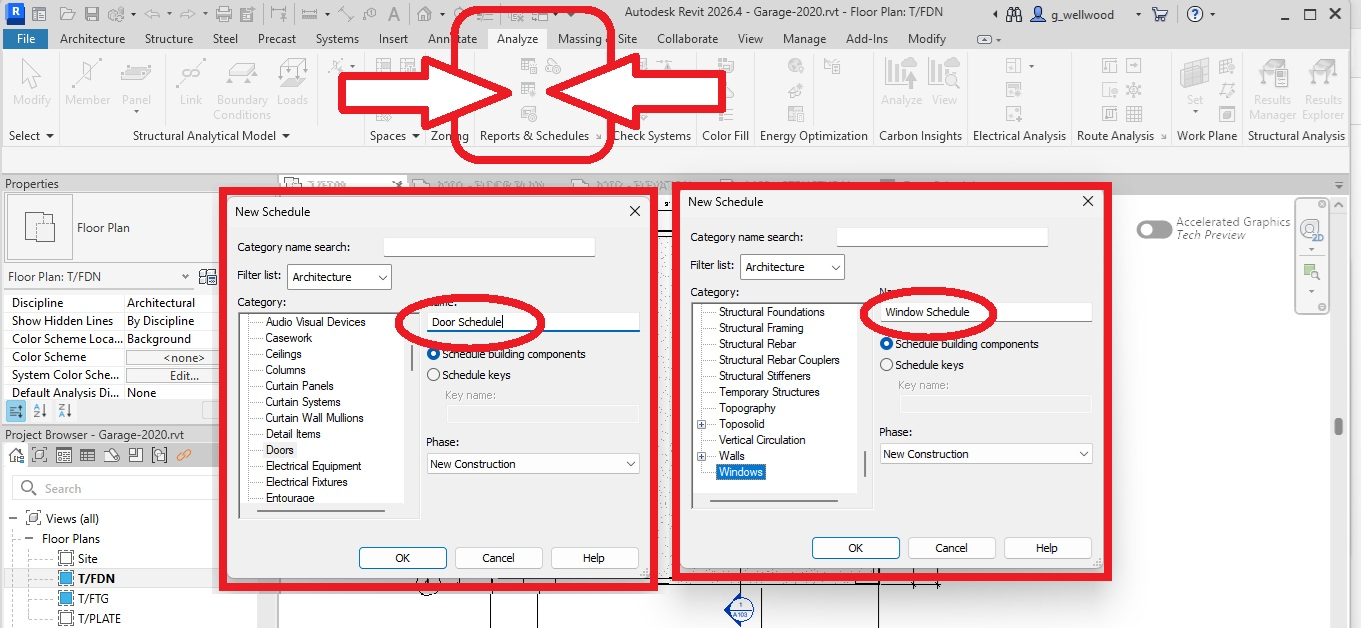This screenshot has width=1361, height=628.
Task: Click Cancel in the Door Schedule dialog
Action: point(498,558)
